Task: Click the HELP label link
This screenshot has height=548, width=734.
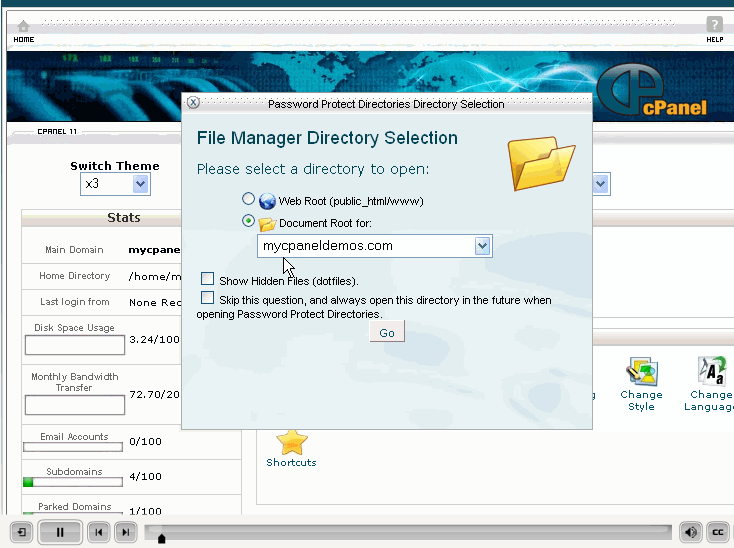Action: [715, 40]
